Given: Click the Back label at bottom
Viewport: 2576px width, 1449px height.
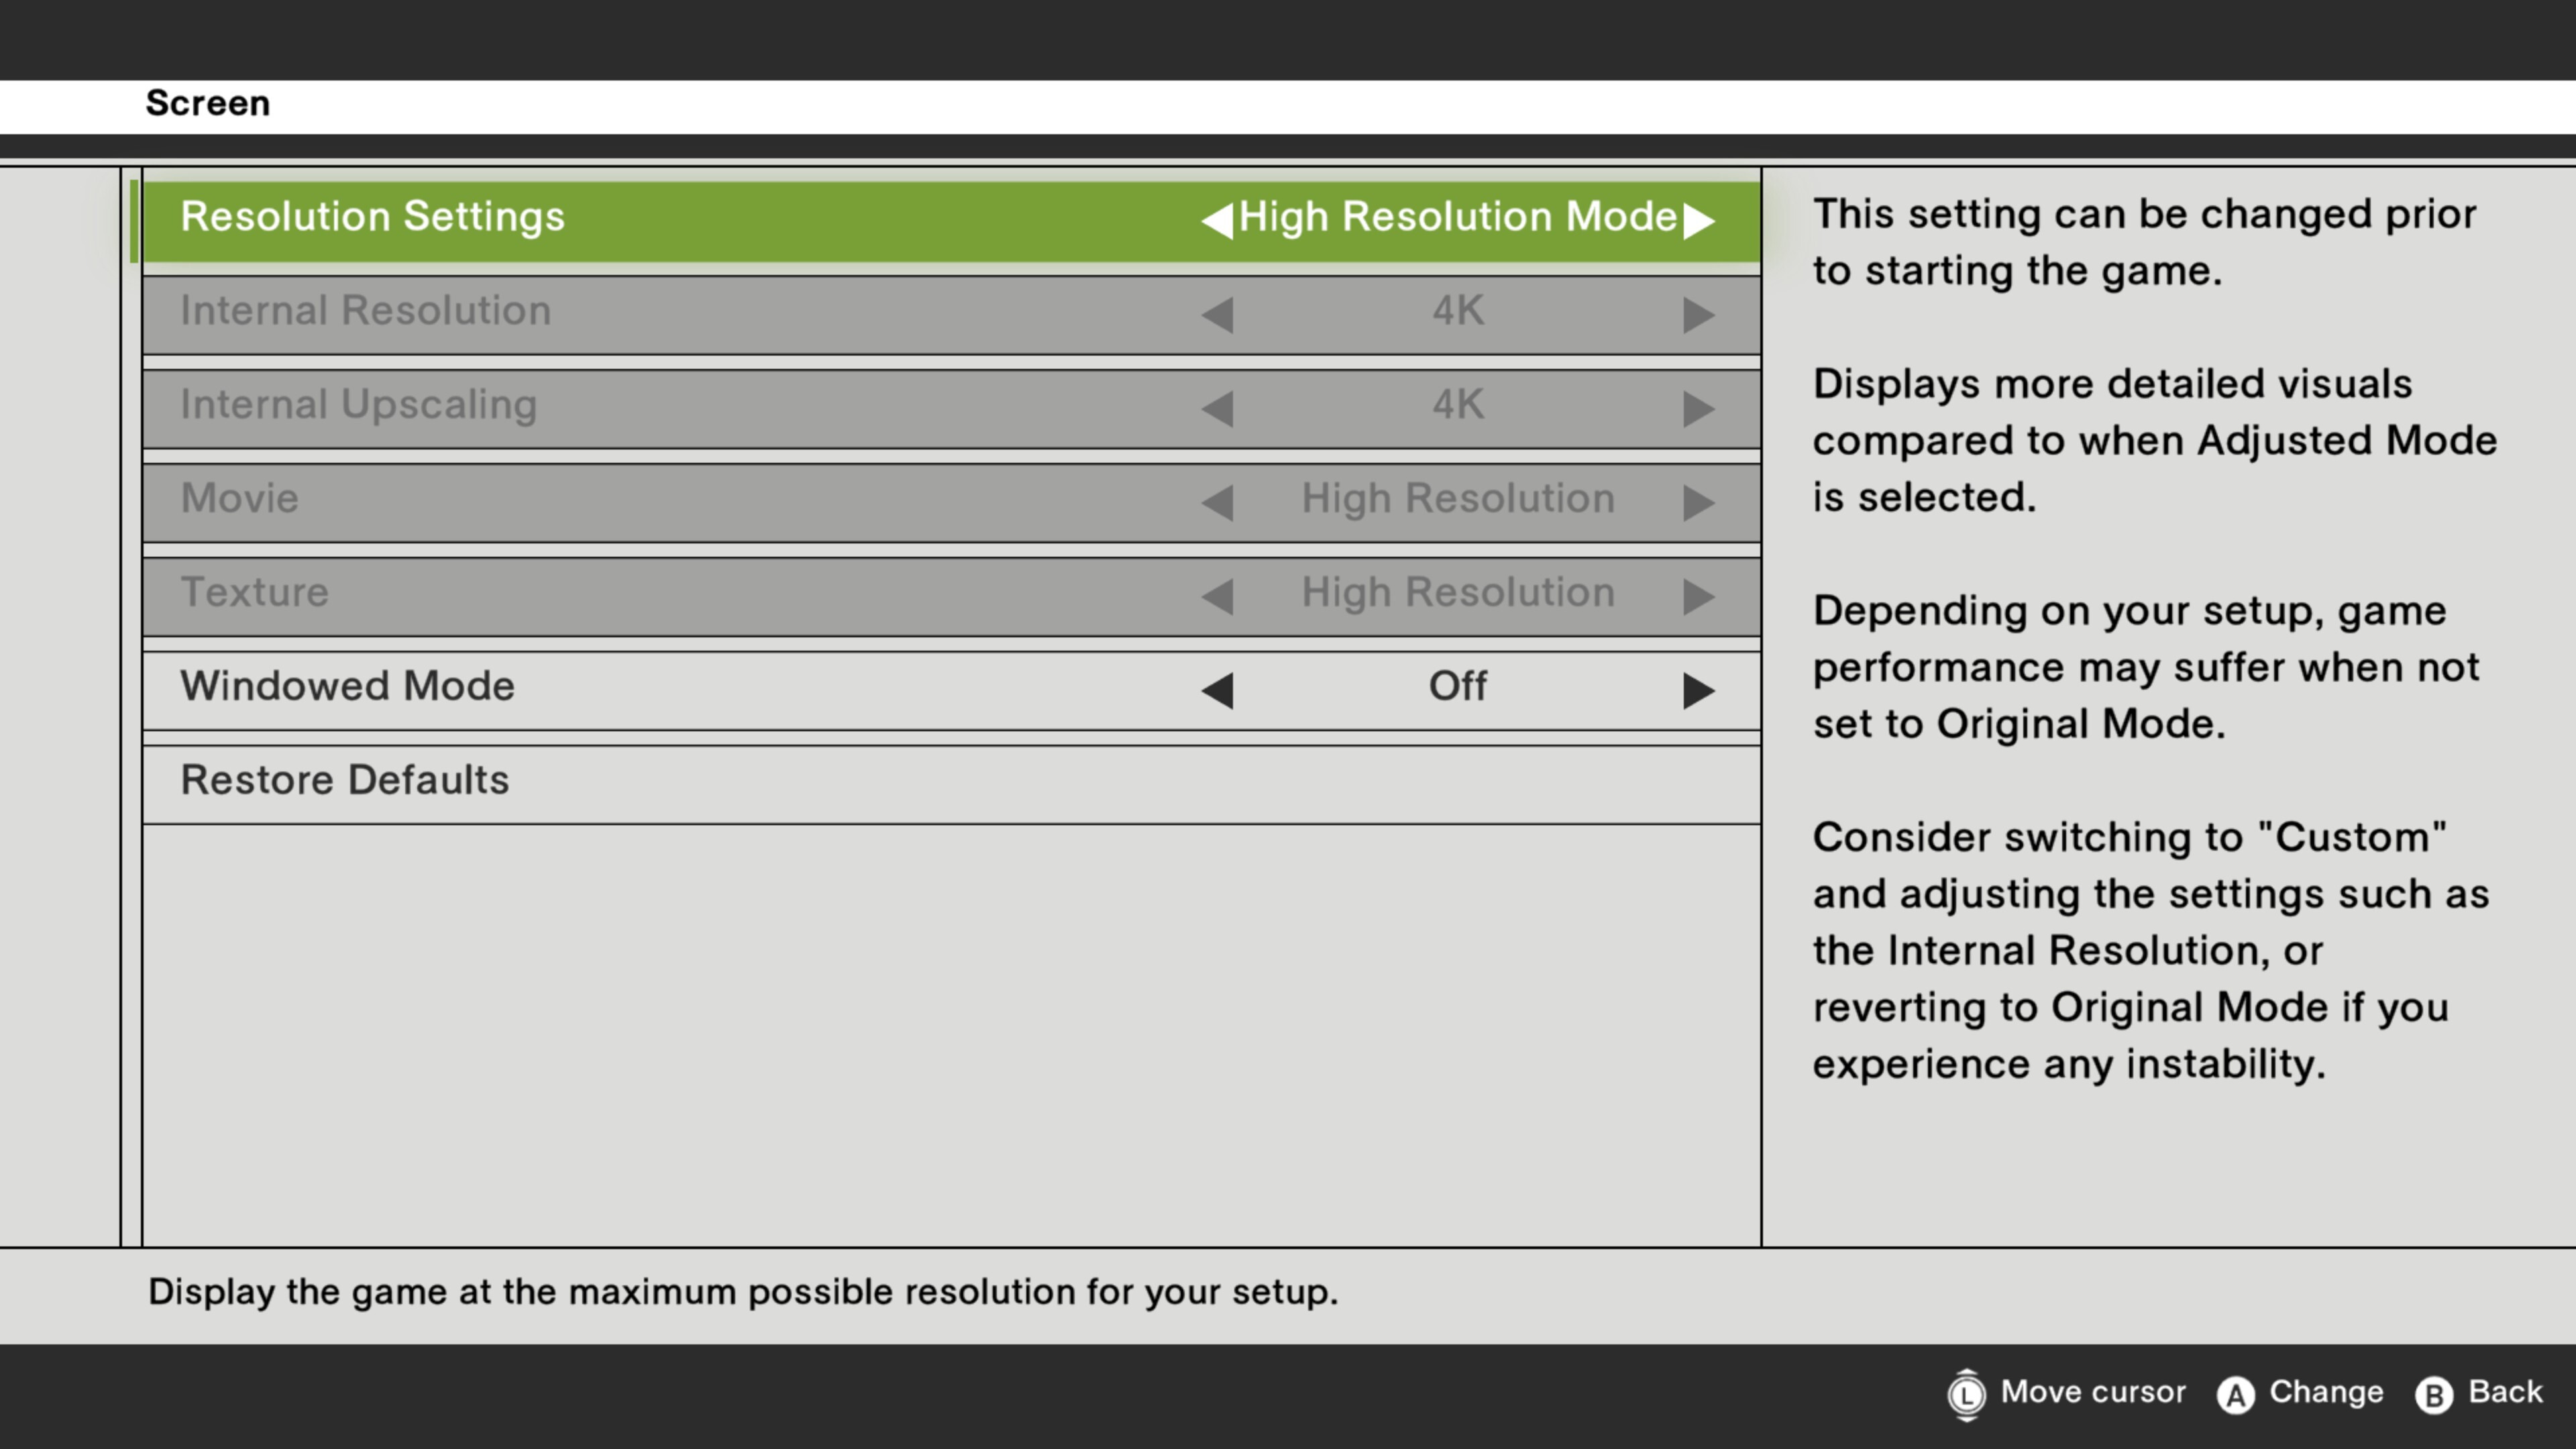Looking at the screenshot, I should (x=2505, y=1392).
